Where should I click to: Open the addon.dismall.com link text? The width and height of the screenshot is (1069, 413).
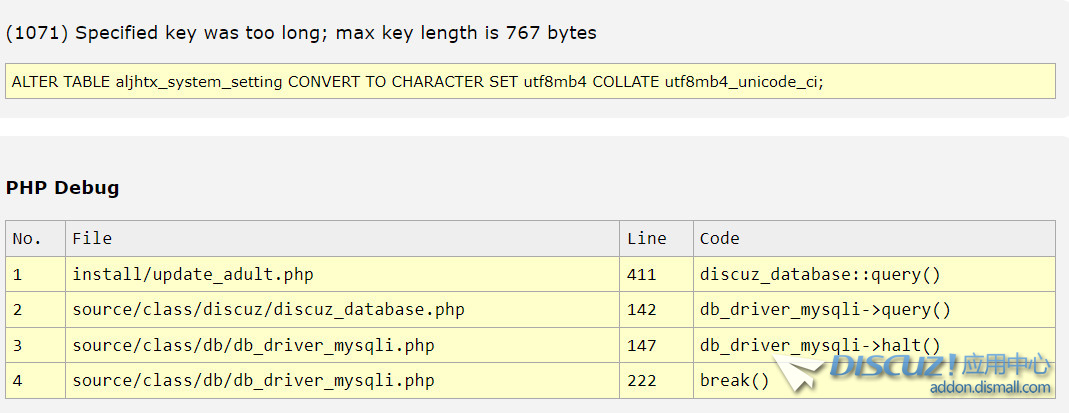click(990, 388)
